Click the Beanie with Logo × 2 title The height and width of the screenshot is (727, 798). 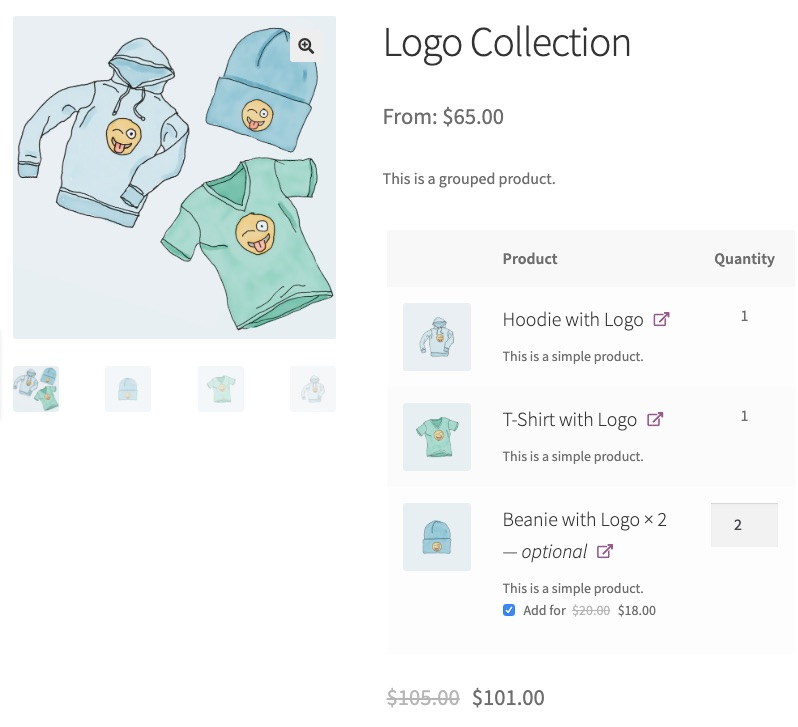[584, 520]
